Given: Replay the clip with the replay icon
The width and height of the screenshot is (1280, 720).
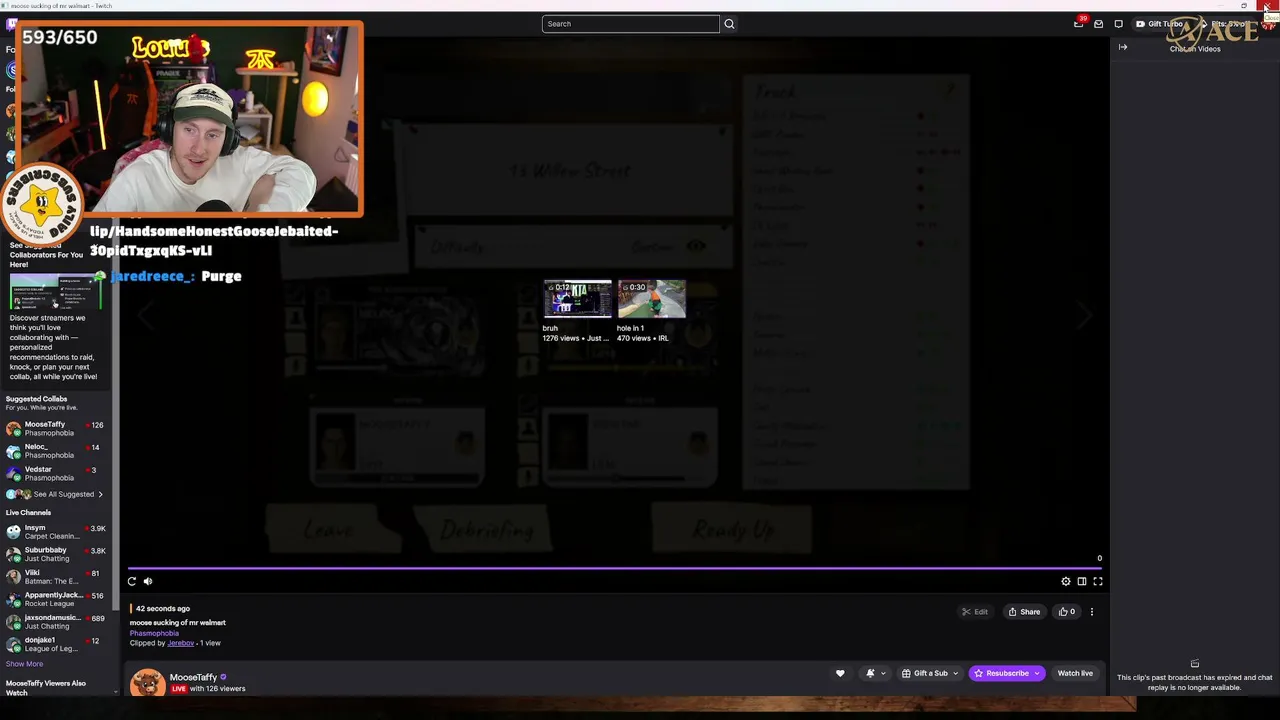Looking at the screenshot, I should [132, 581].
